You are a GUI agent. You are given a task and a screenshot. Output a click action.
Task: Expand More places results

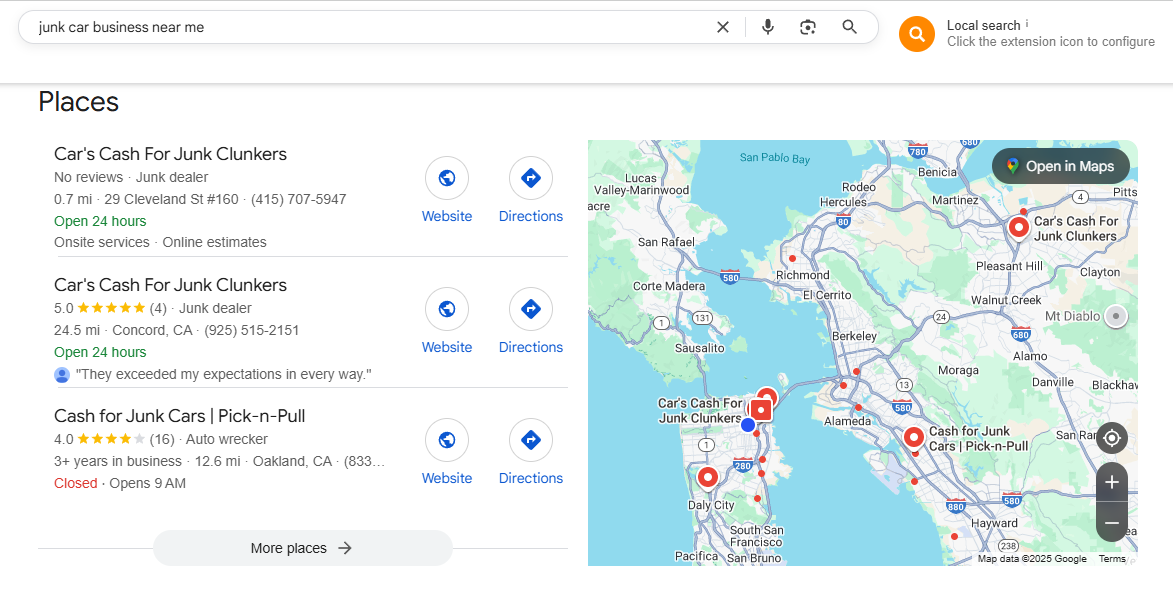pyautogui.click(x=302, y=548)
